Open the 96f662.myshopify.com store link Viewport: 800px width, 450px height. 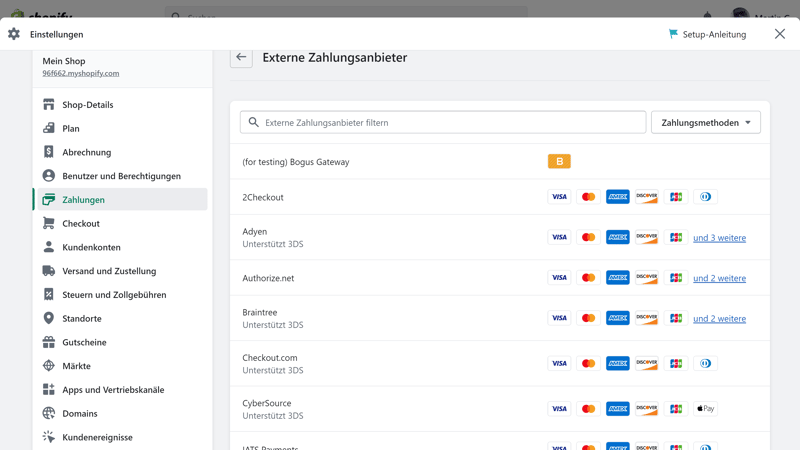point(80,73)
